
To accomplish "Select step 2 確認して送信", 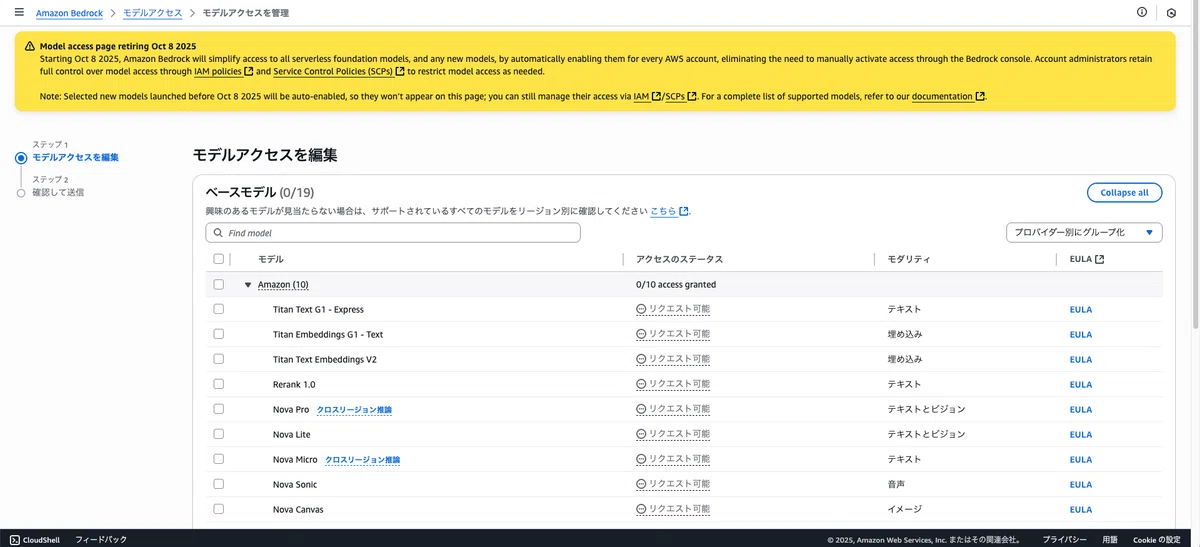I will [58, 191].
